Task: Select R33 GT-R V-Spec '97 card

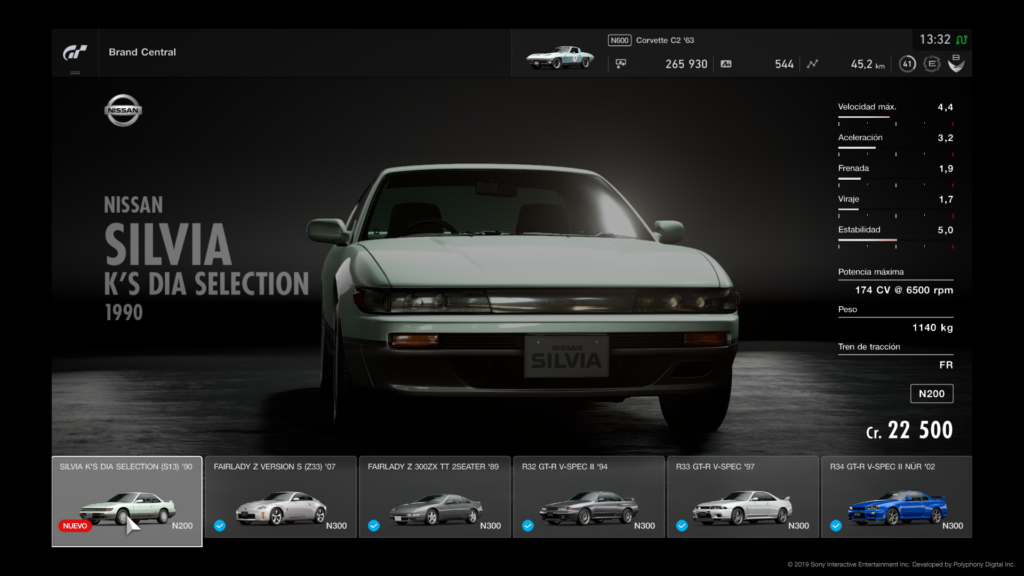Action: pos(743,497)
